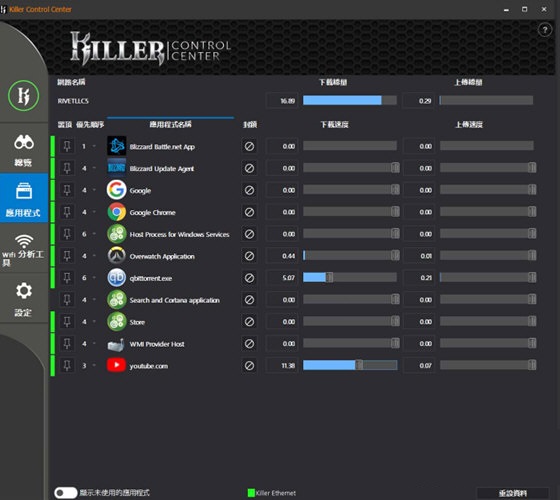Click the youtube.com play icon
Screen dimensions: 560x500
pos(116,365)
